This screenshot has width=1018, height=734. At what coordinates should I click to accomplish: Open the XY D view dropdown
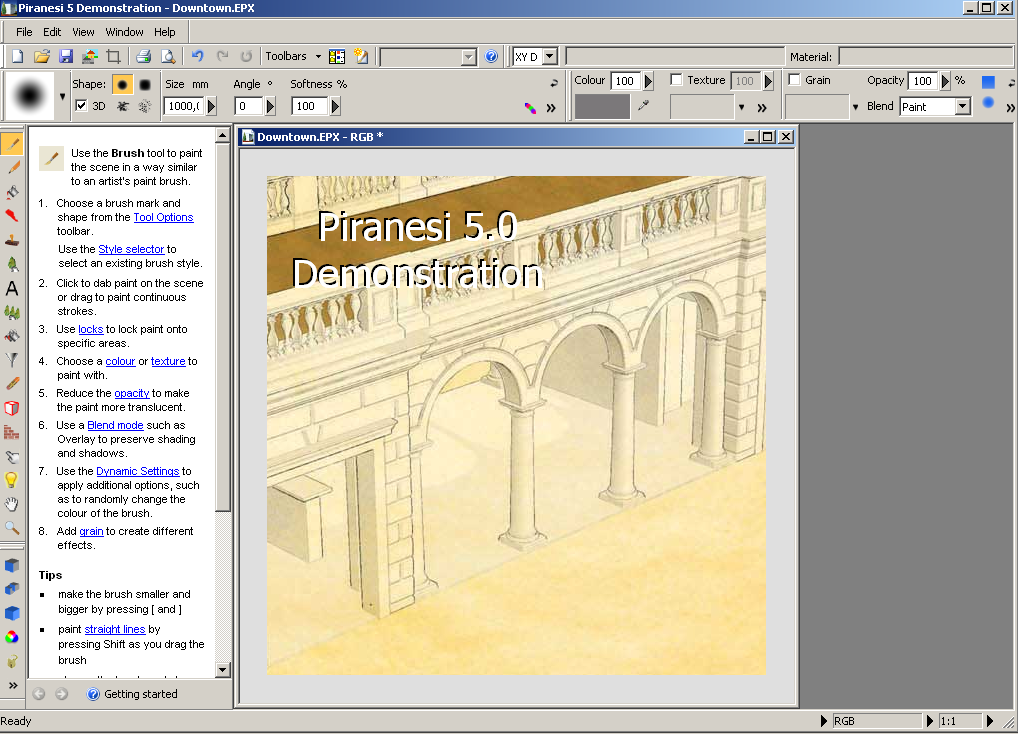(550, 56)
